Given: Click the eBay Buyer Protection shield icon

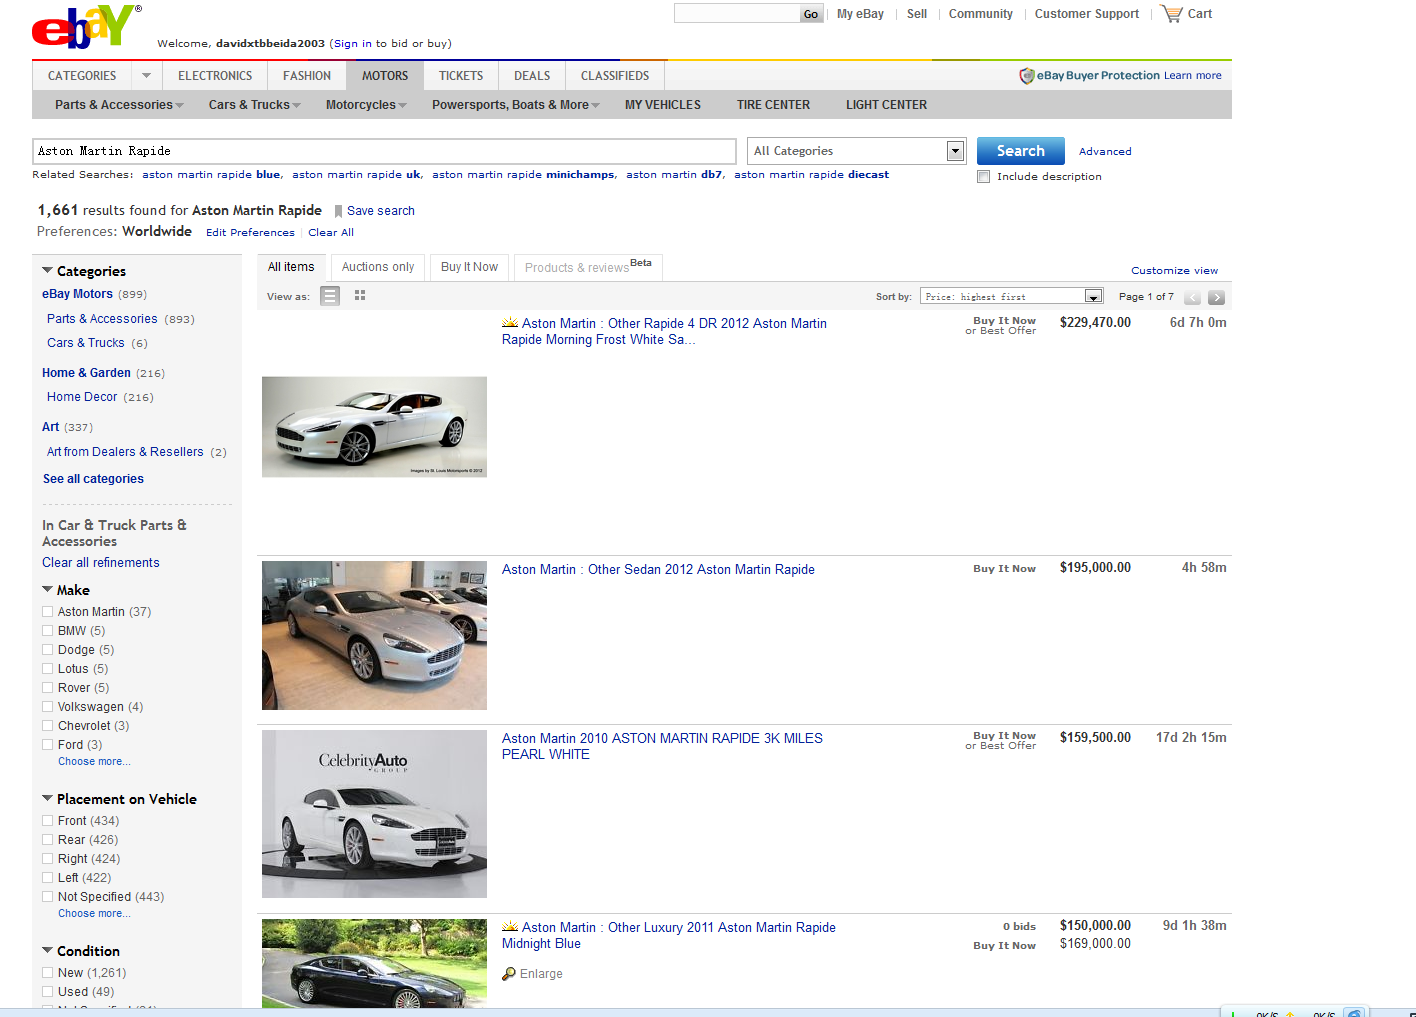Looking at the screenshot, I should tap(1026, 76).
